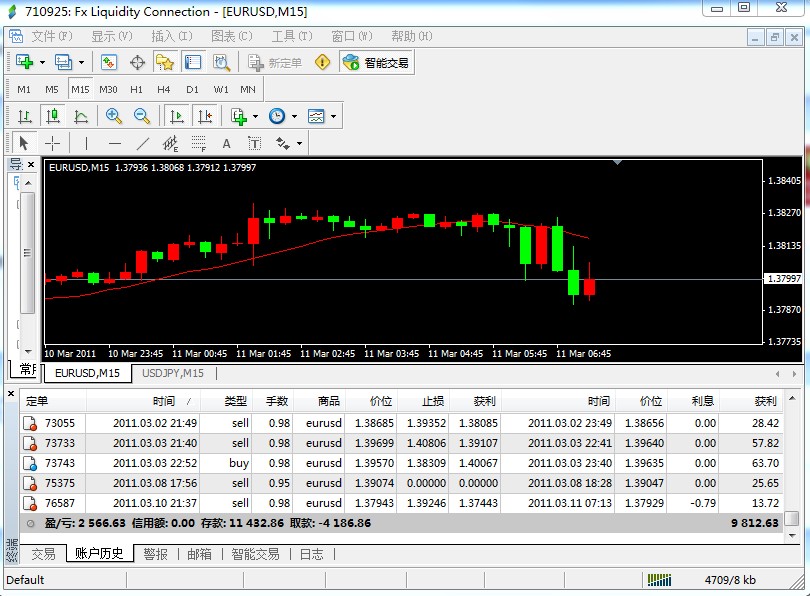Select the trendline drawing tool
The width and height of the screenshot is (810, 596).
coord(143,143)
